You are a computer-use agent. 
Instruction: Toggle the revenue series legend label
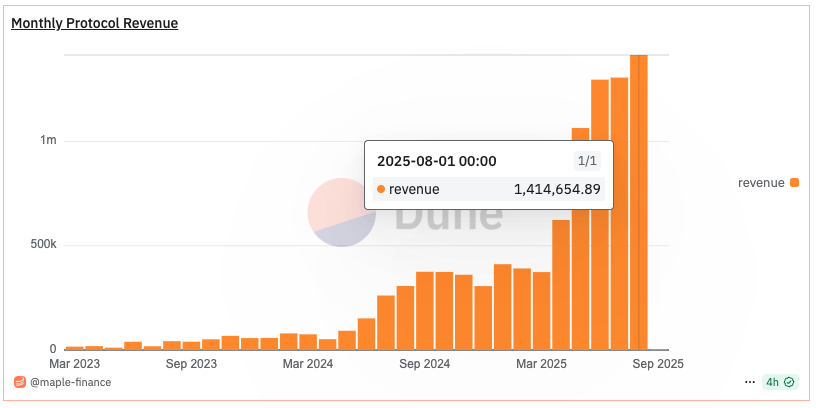[x=761, y=183]
